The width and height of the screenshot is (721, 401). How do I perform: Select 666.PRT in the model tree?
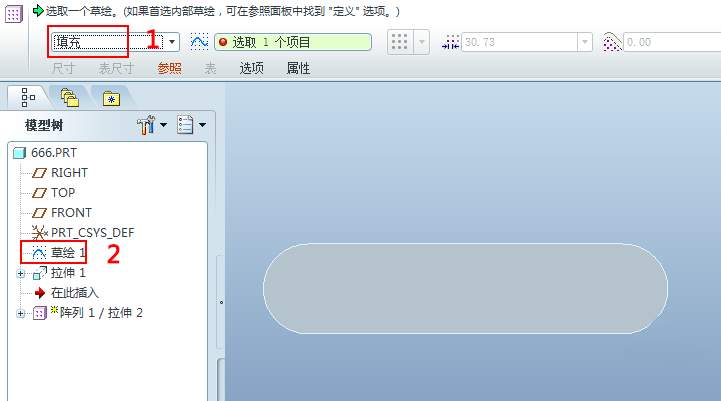[54, 153]
